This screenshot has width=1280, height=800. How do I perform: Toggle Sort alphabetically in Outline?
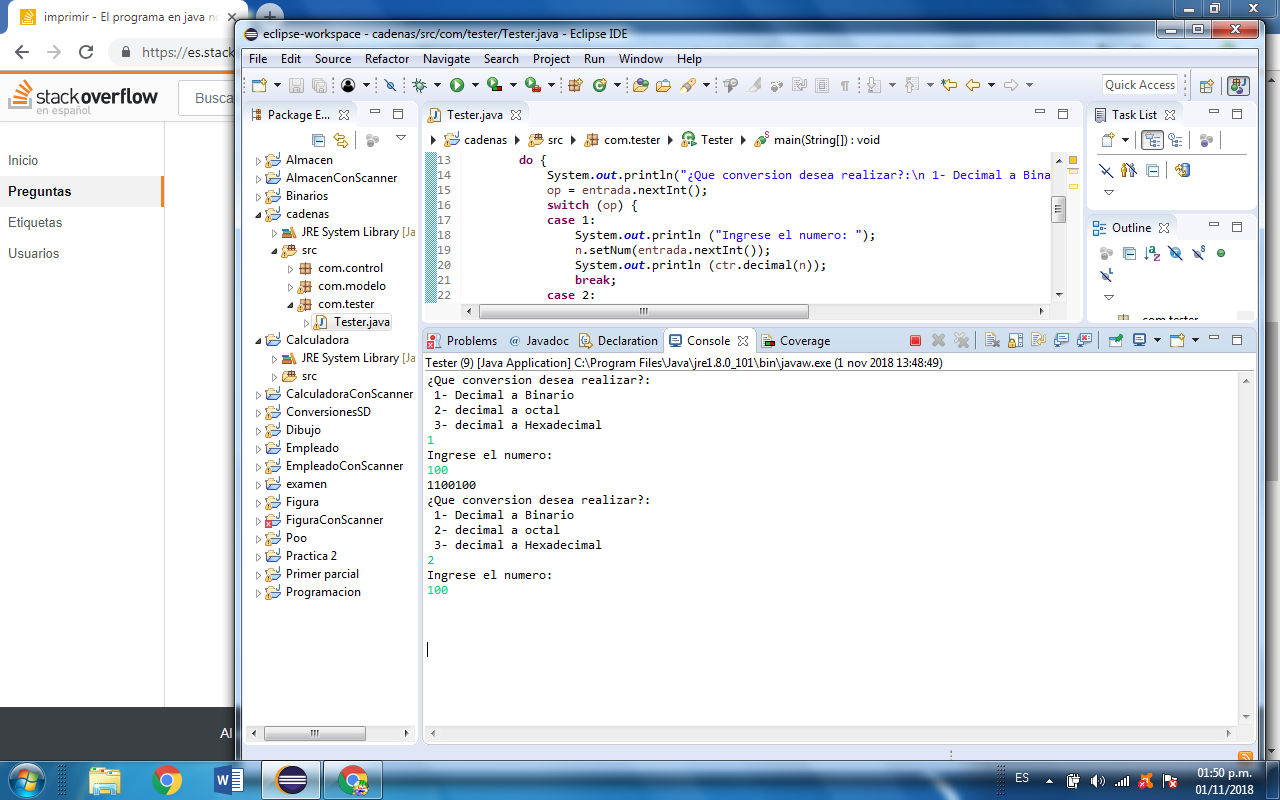[1152, 253]
